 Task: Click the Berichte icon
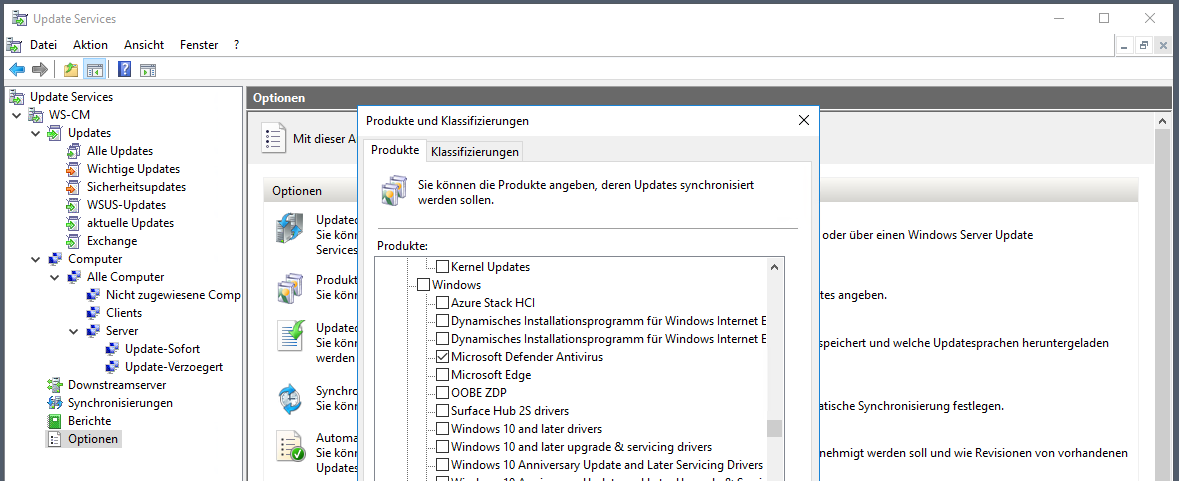point(54,421)
